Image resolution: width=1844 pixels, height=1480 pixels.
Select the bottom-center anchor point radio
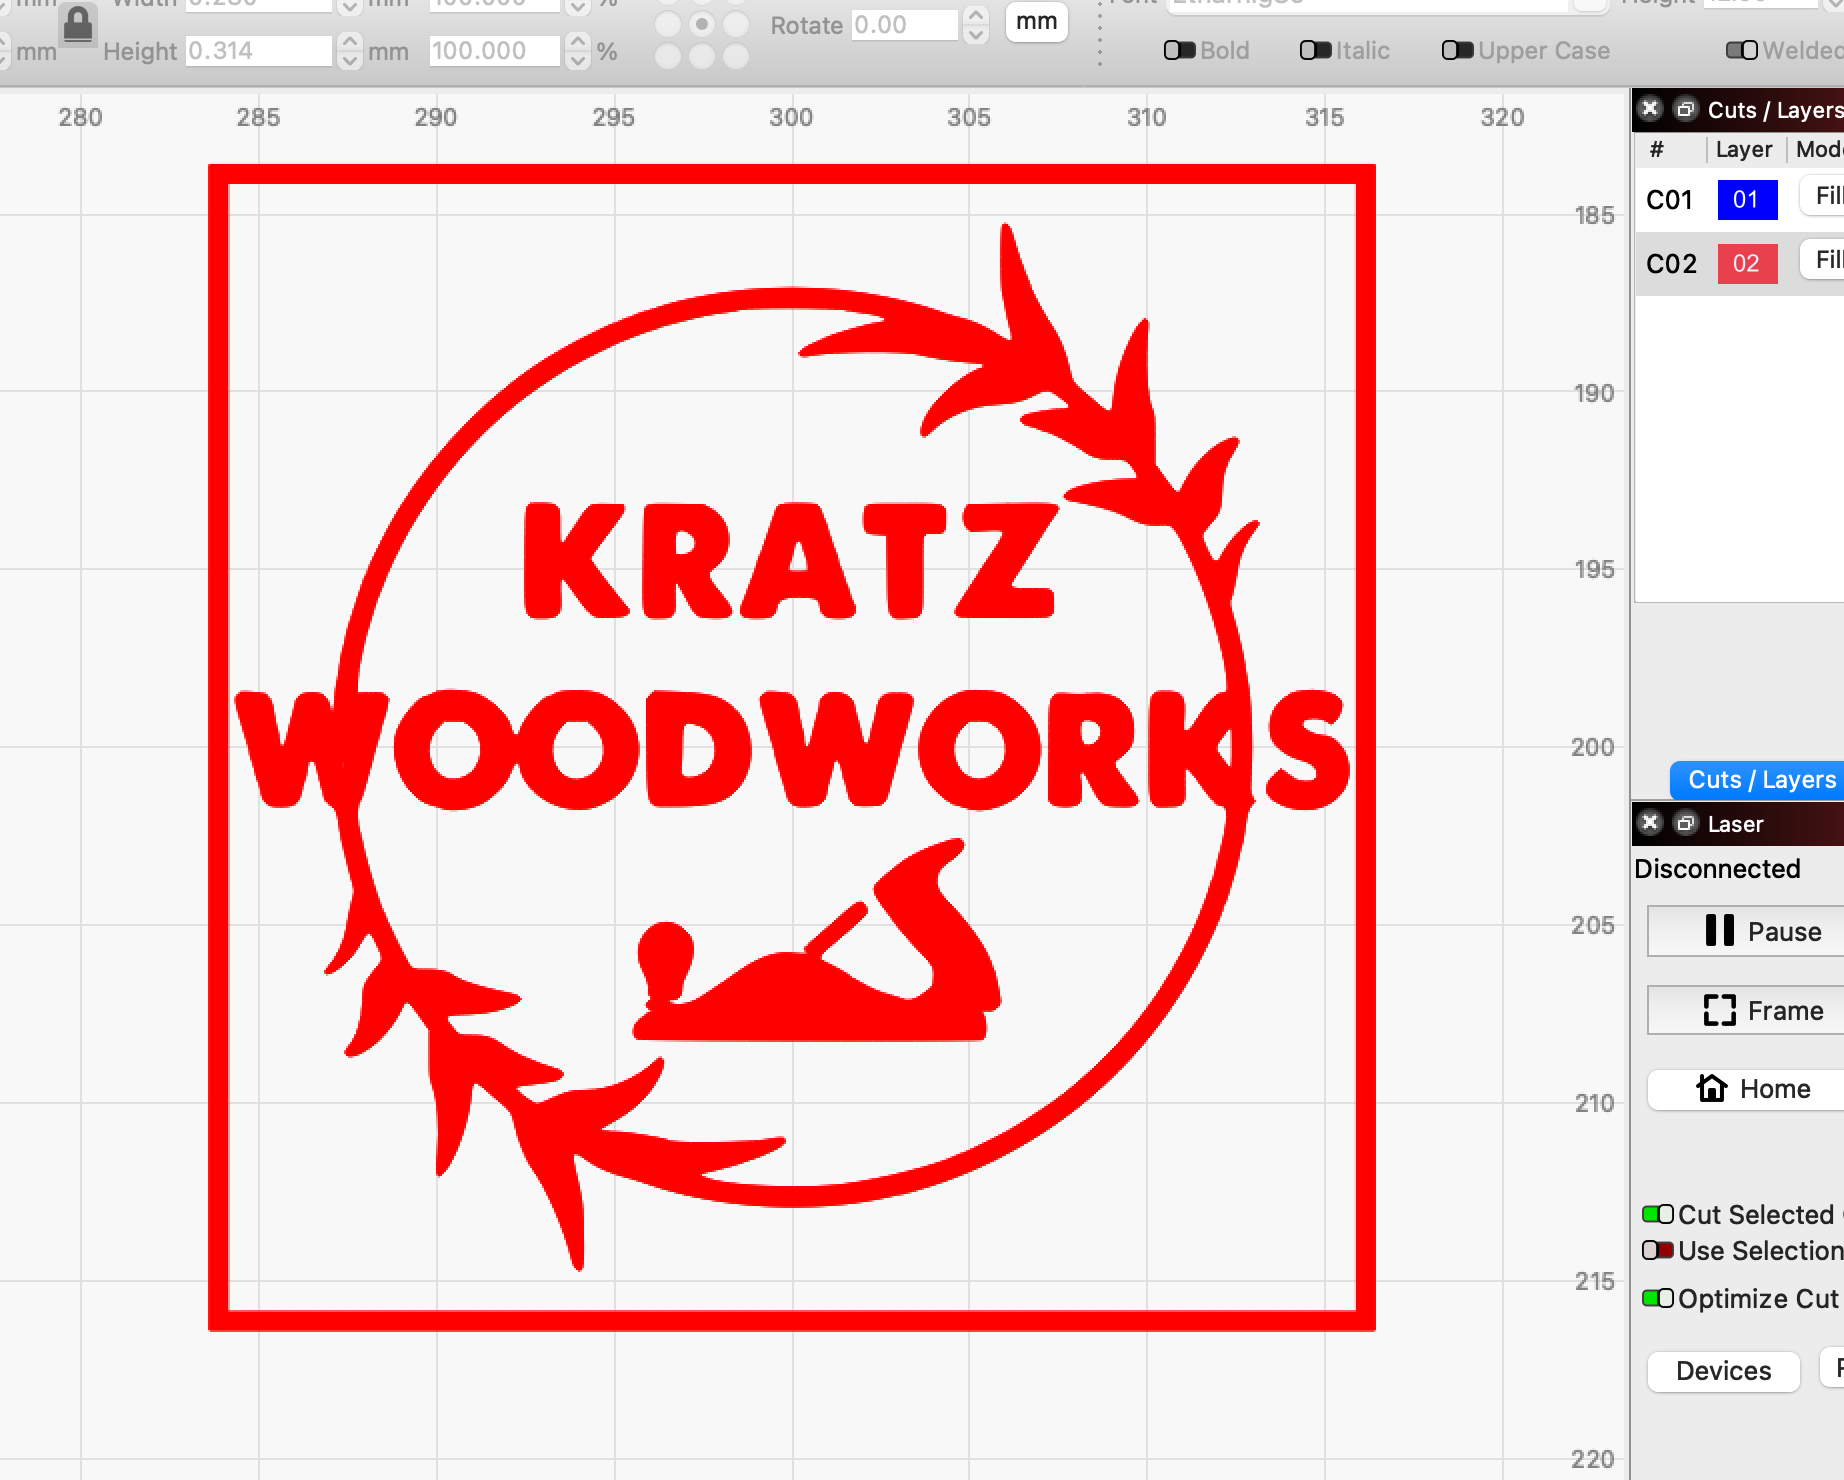pos(702,56)
